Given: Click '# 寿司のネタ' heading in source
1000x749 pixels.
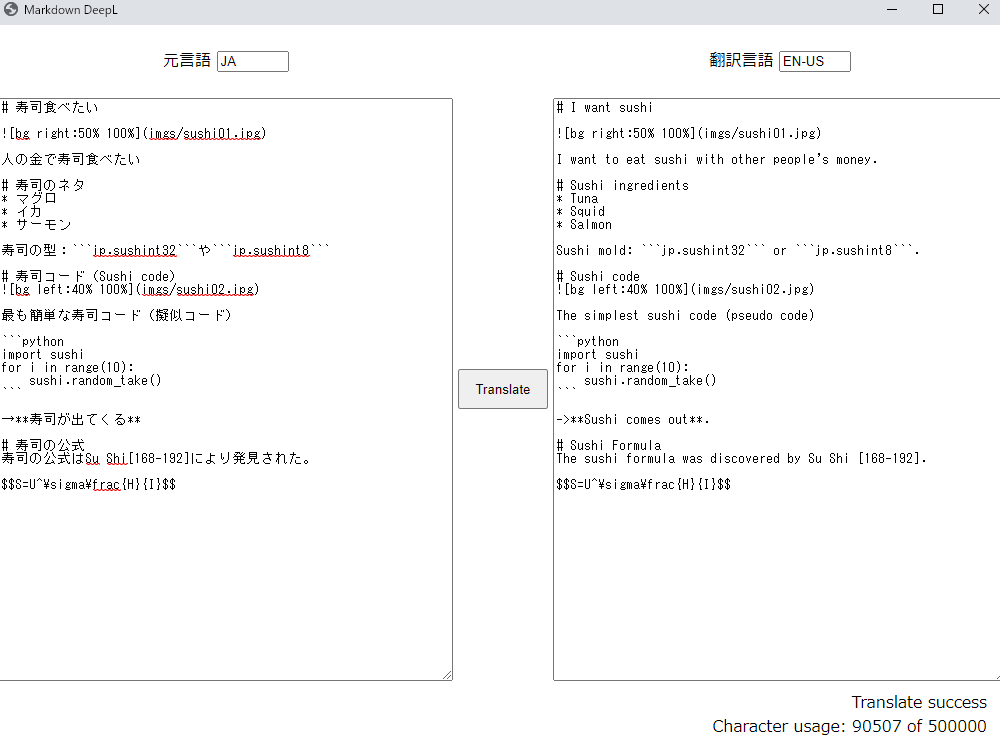Looking at the screenshot, I should 43,185.
